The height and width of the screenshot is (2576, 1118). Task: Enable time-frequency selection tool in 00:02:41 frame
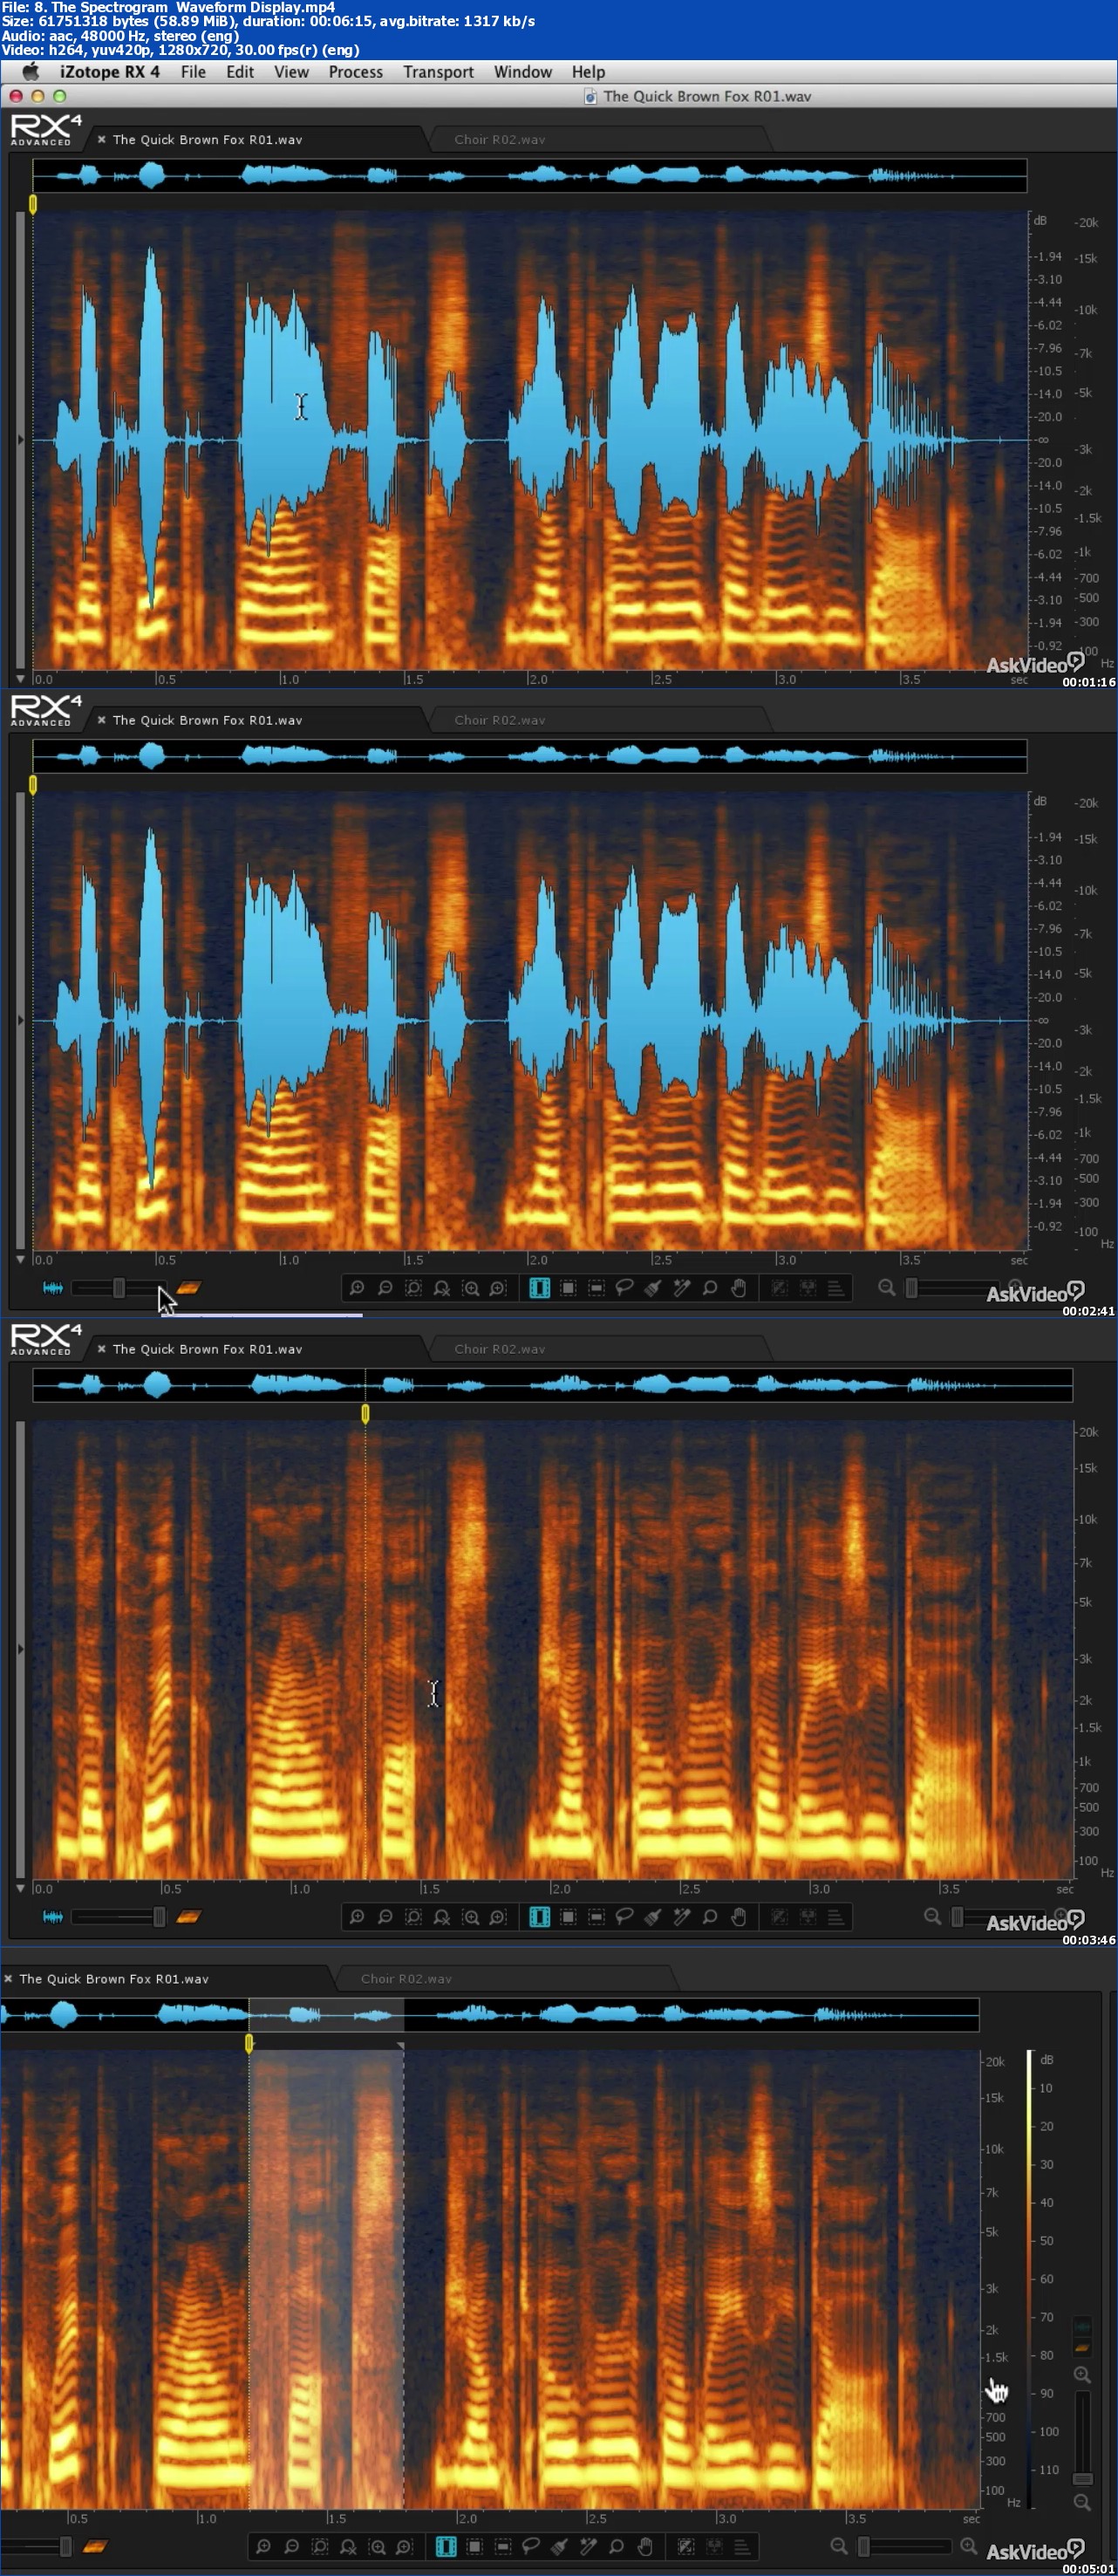(568, 1288)
